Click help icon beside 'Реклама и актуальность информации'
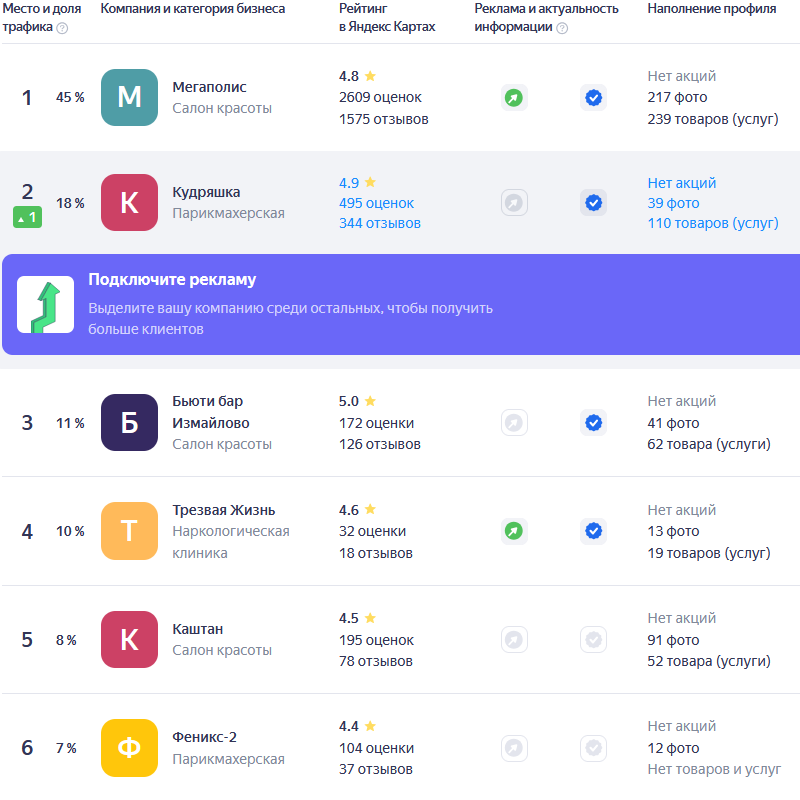This screenshot has height=800, width=800. pyautogui.click(x=562, y=28)
